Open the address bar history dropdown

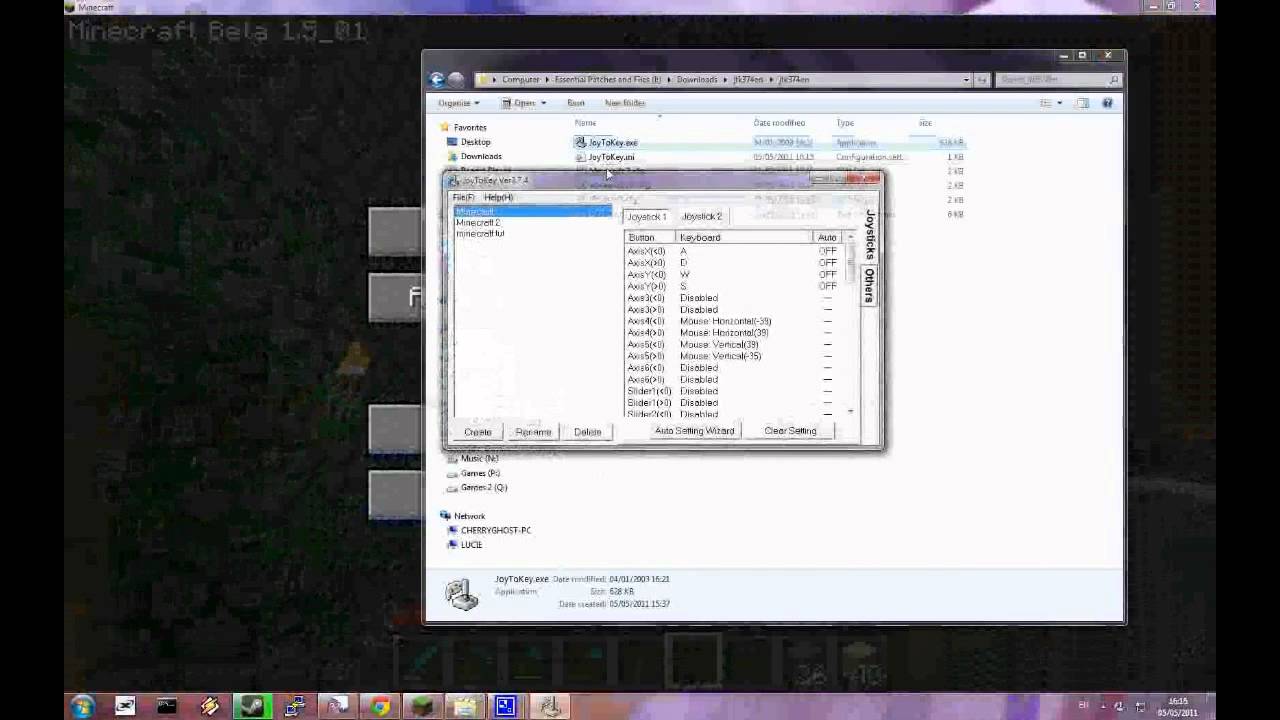click(966, 79)
